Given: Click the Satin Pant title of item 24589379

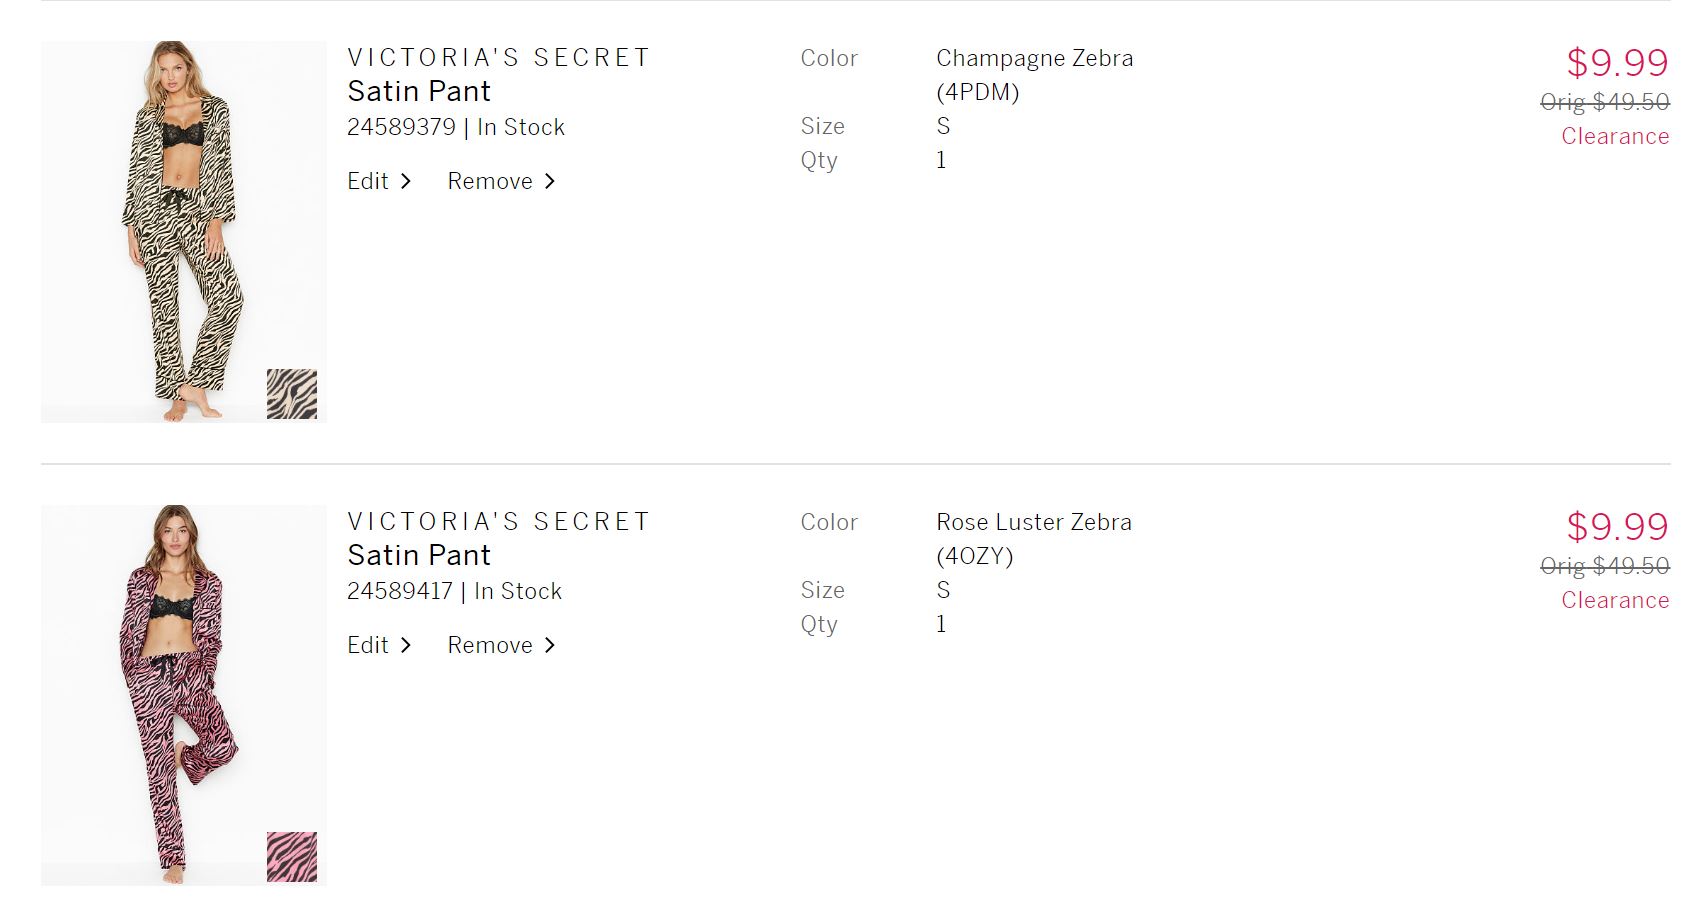Looking at the screenshot, I should click(419, 91).
